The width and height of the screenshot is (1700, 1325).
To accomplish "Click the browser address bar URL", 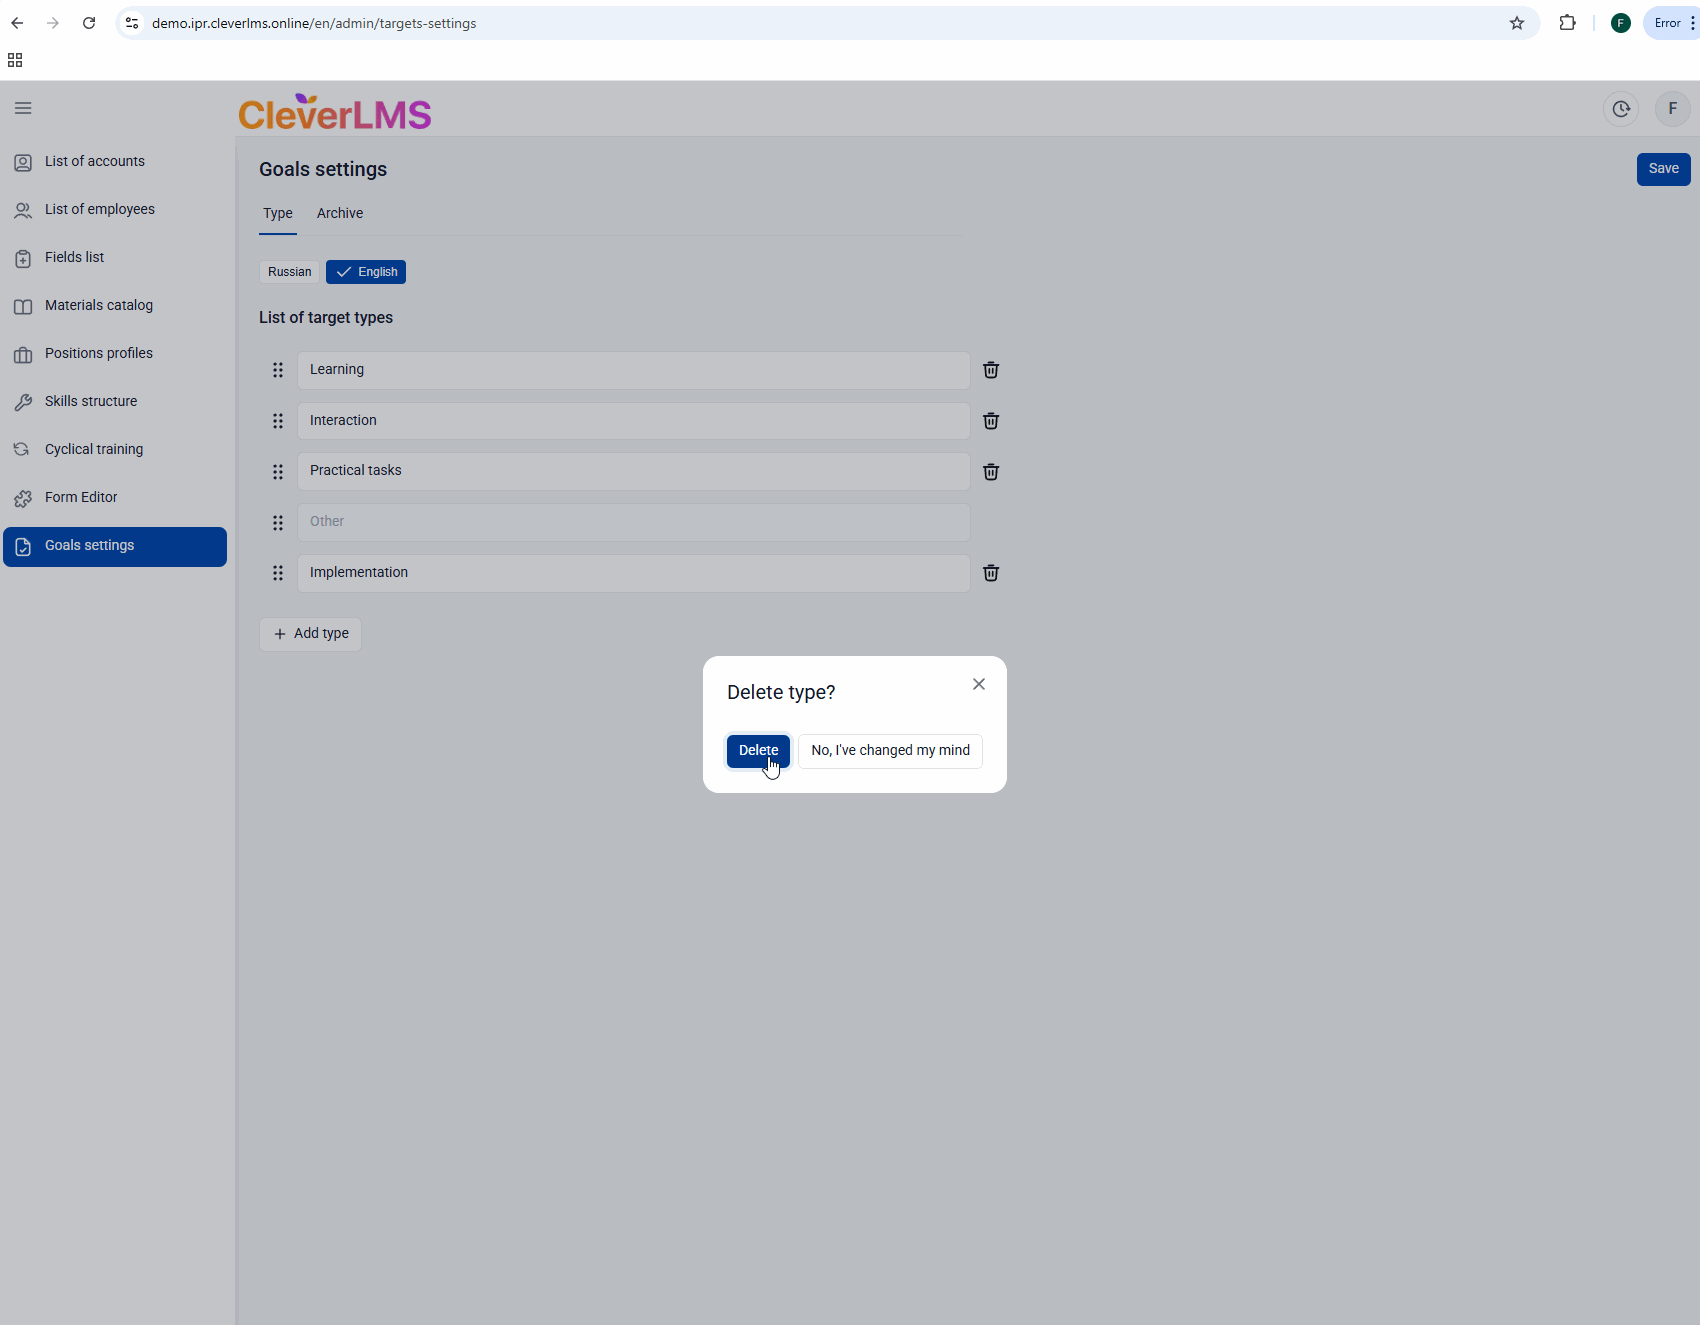I will pos(314,23).
